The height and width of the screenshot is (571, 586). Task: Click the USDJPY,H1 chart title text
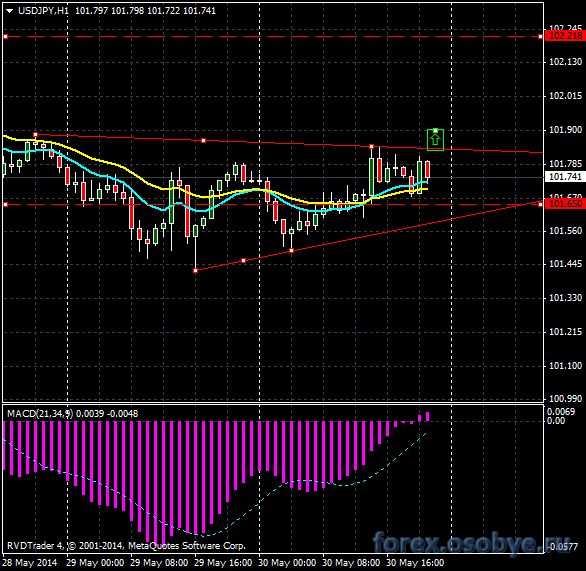coord(43,11)
